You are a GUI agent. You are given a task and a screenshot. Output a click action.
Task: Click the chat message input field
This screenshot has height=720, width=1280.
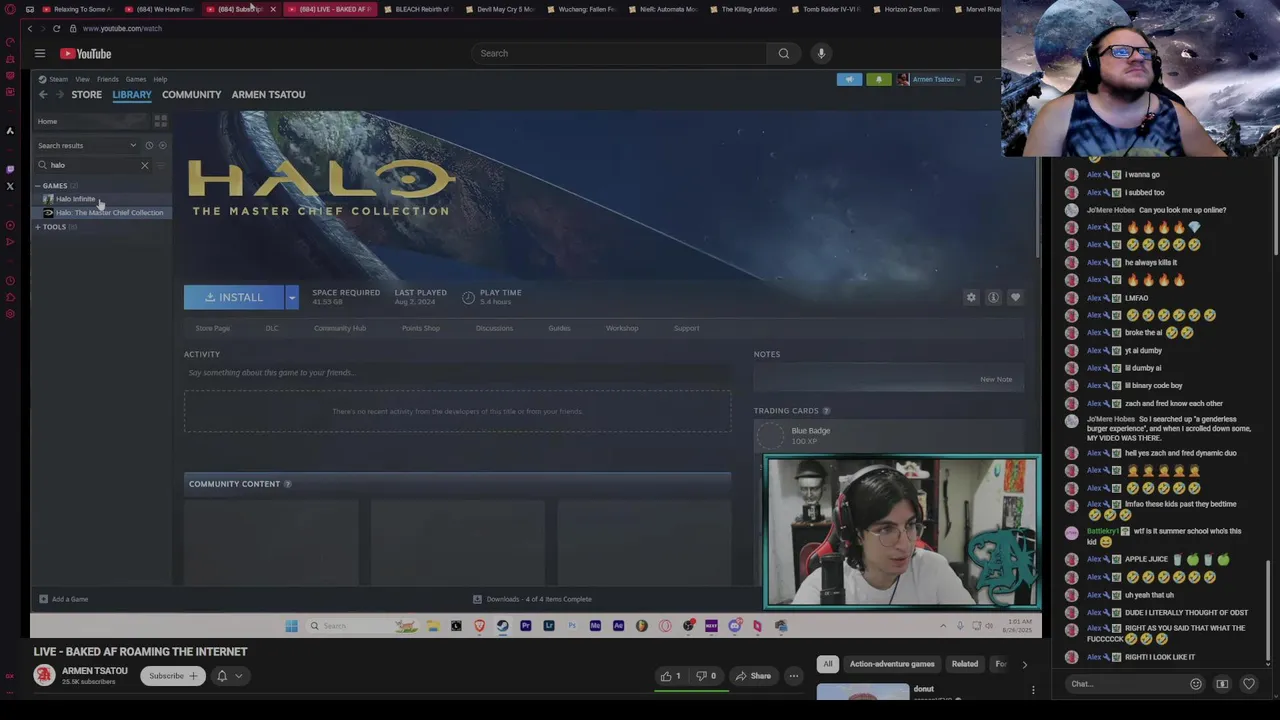[1125, 684]
